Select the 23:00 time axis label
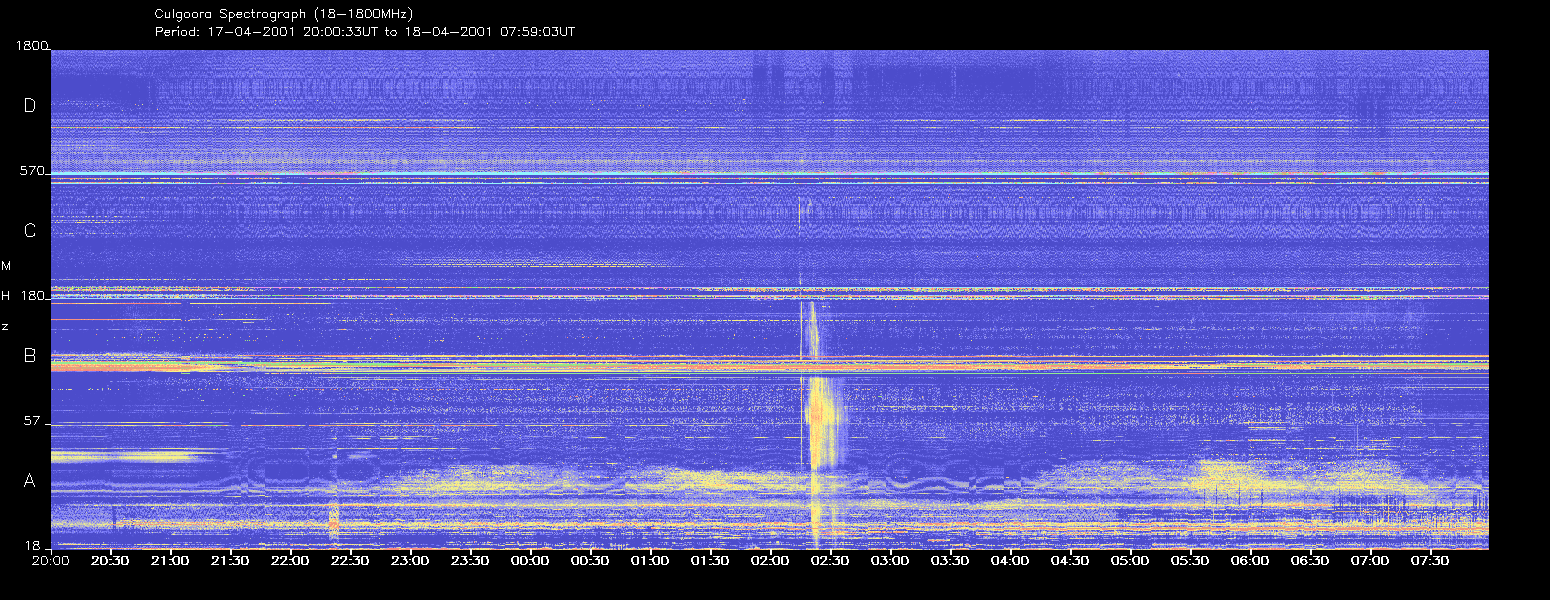The image size is (1550, 600). (410, 561)
